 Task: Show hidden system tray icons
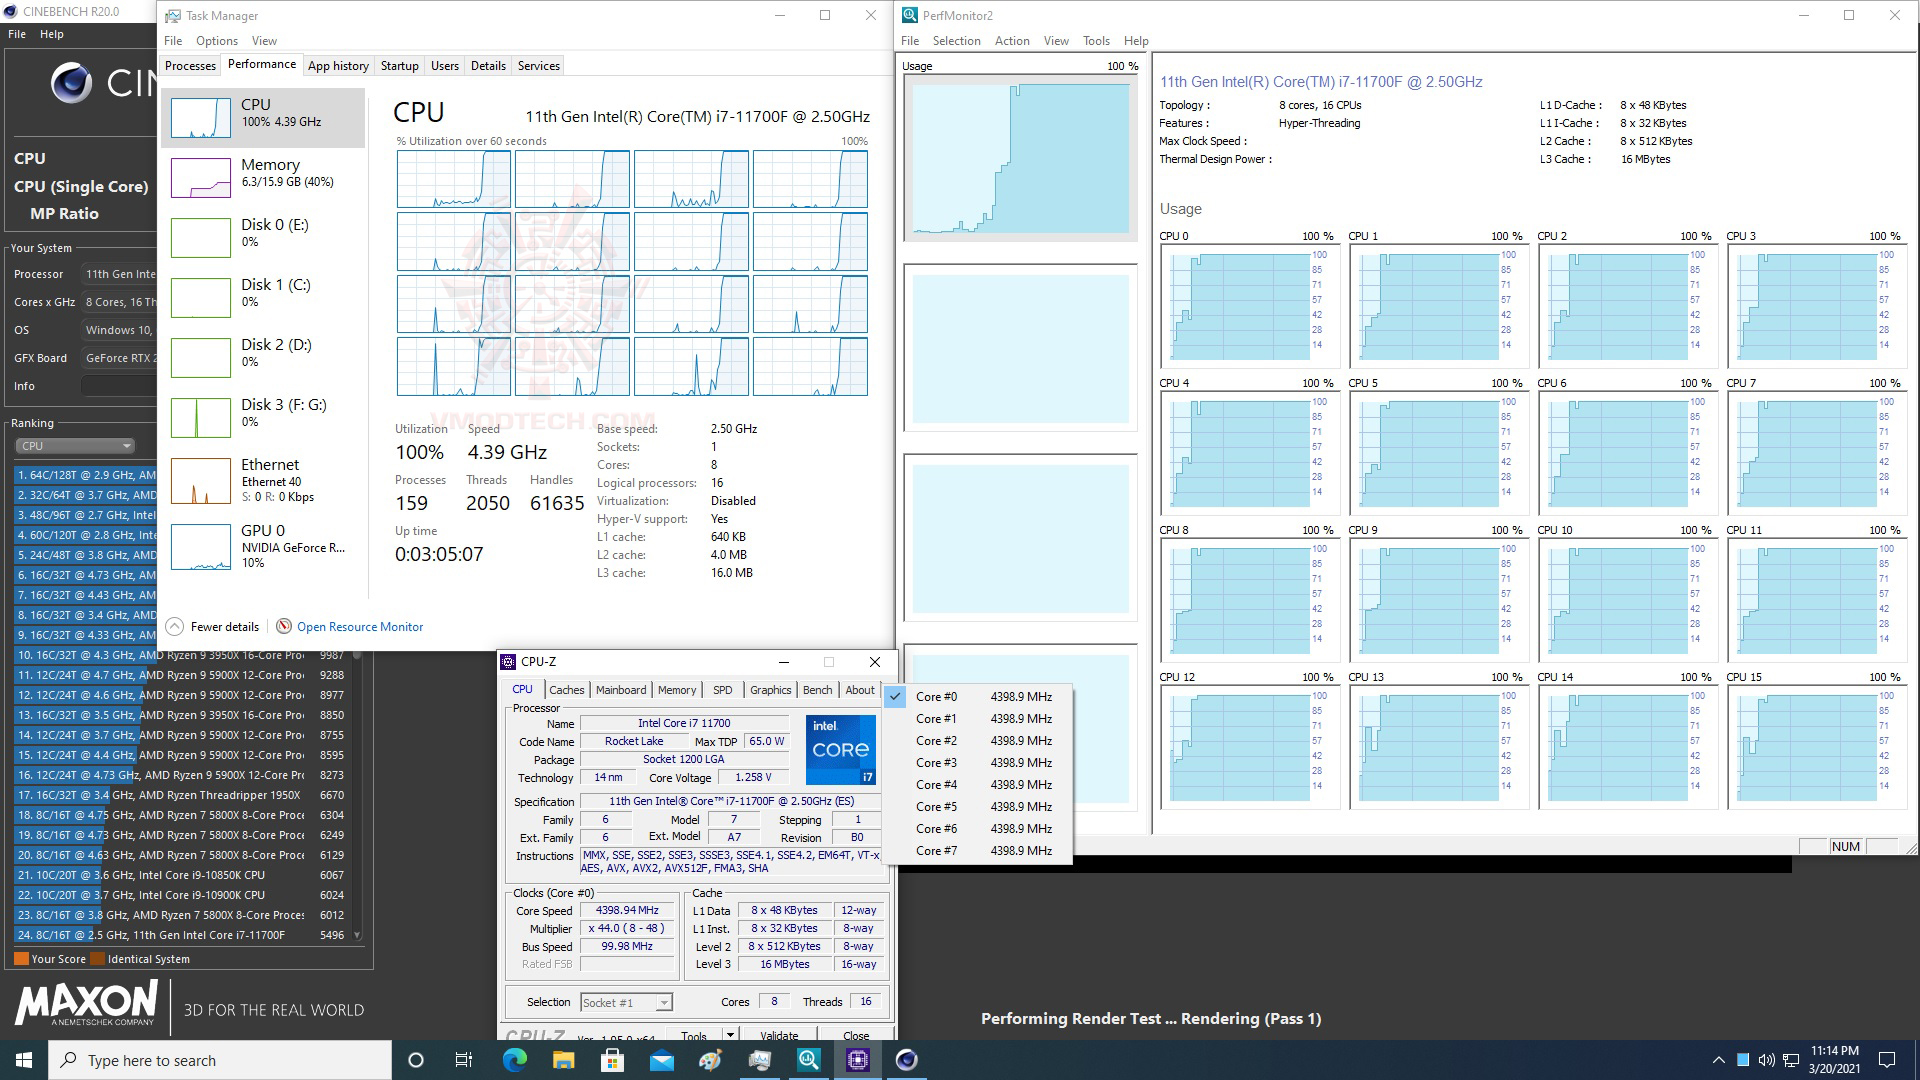coord(1718,1060)
